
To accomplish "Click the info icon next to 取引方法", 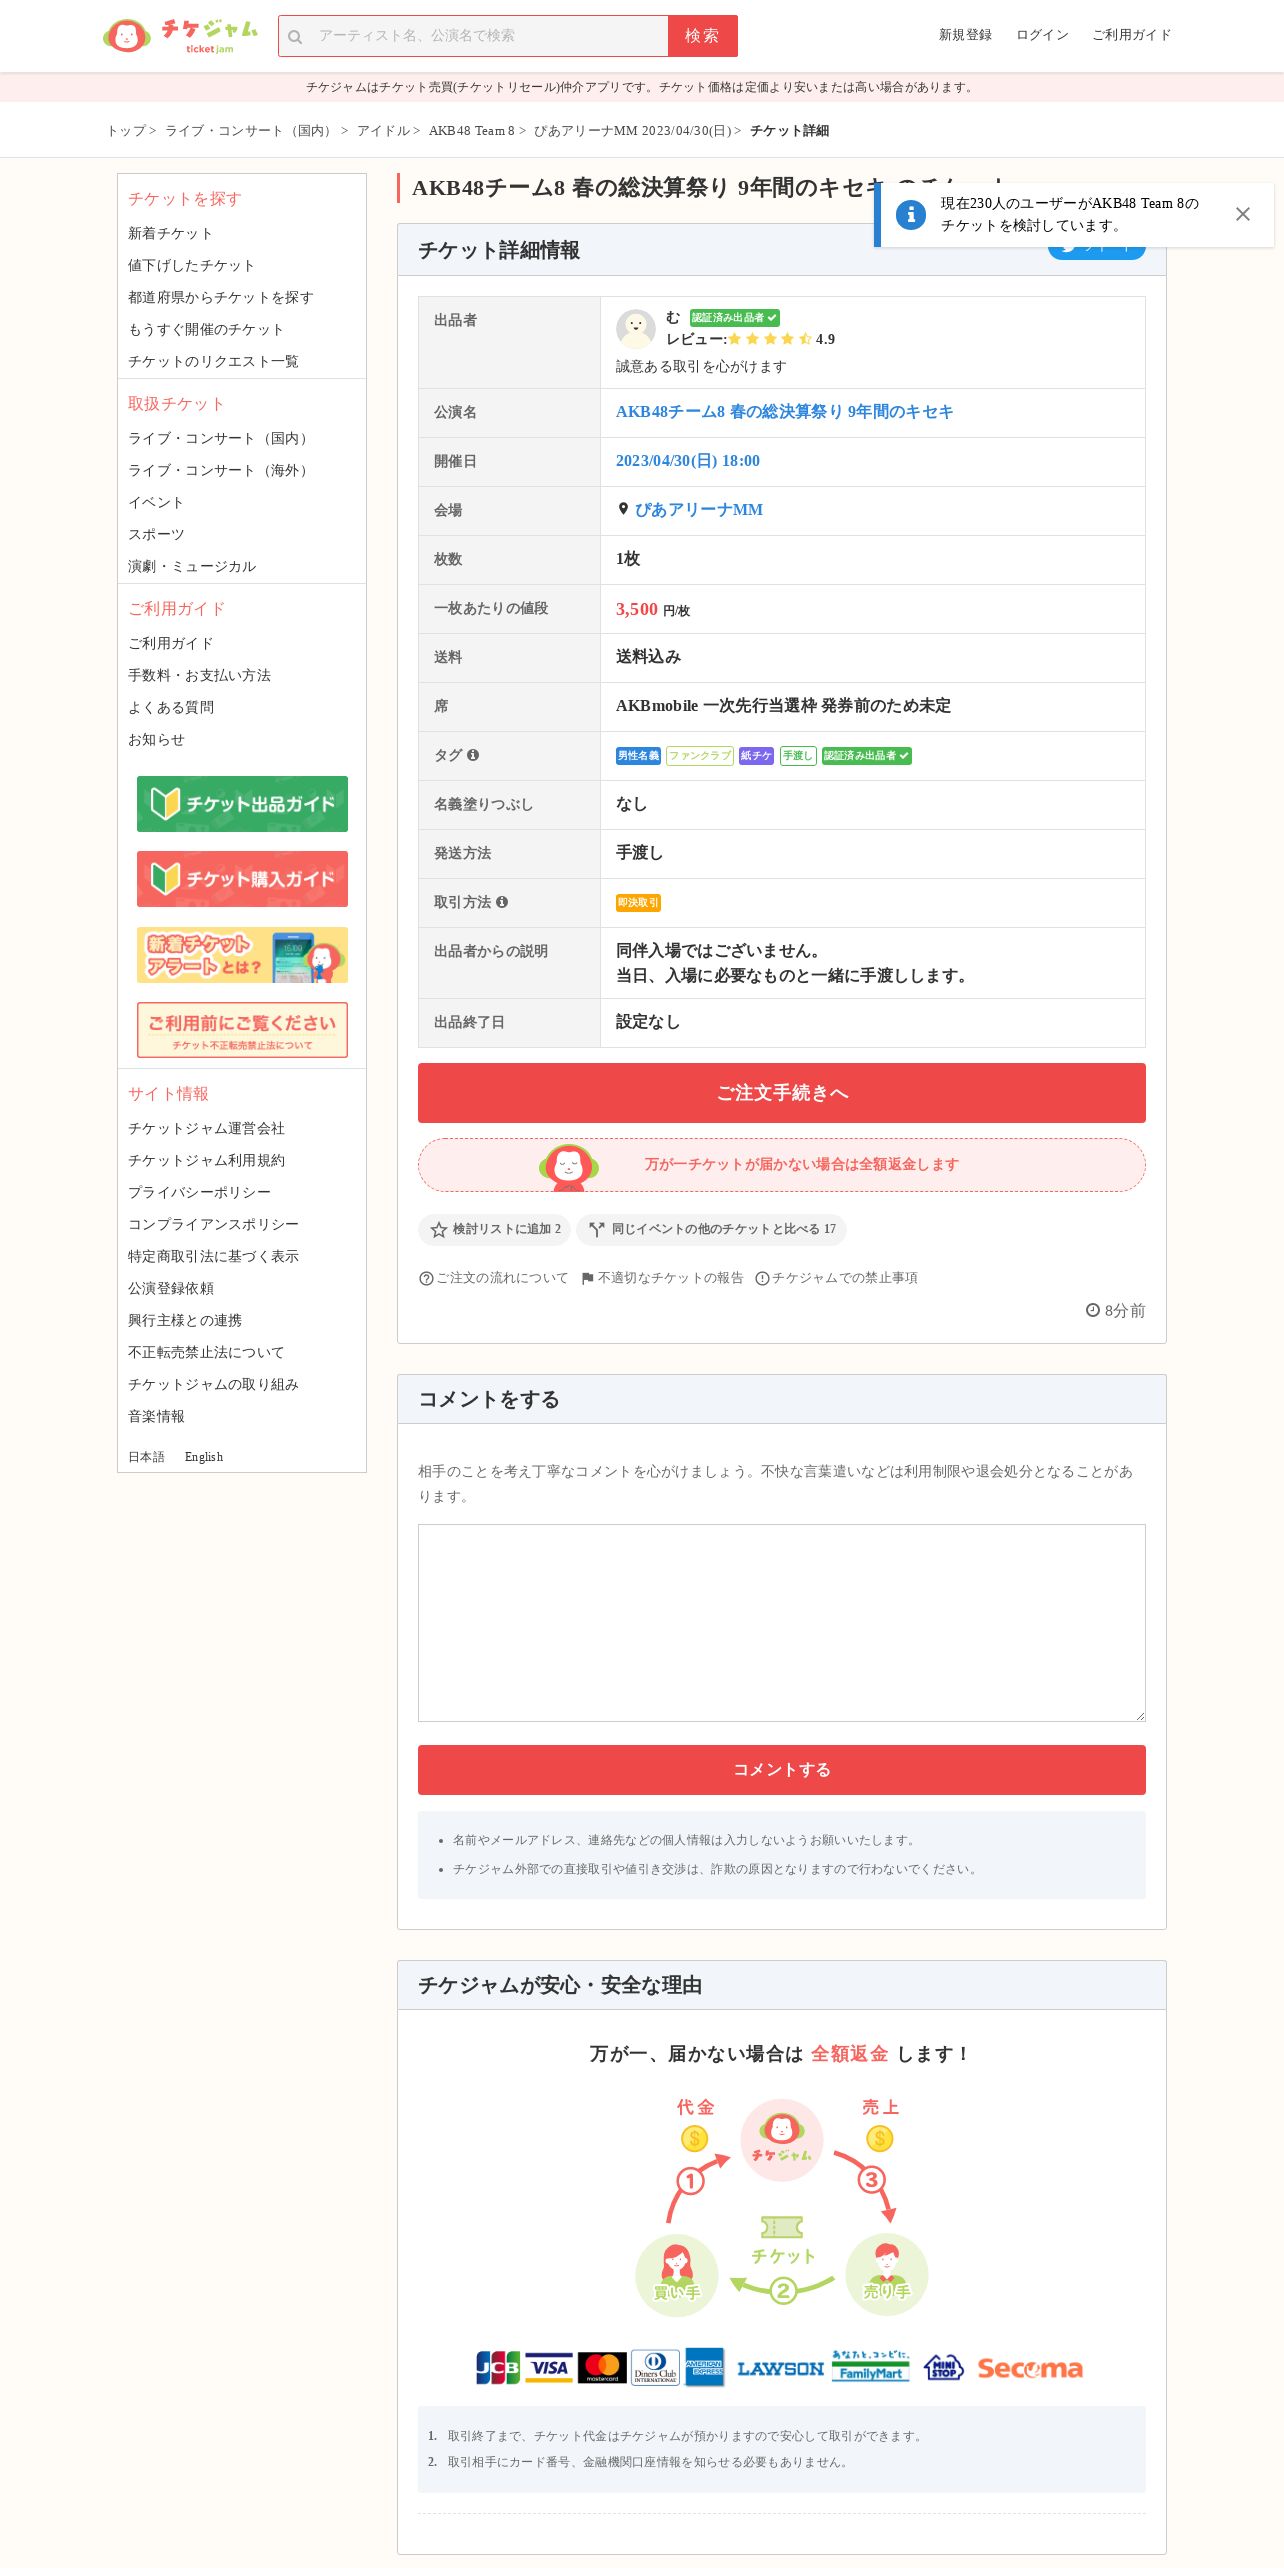I will pos(502,902).
